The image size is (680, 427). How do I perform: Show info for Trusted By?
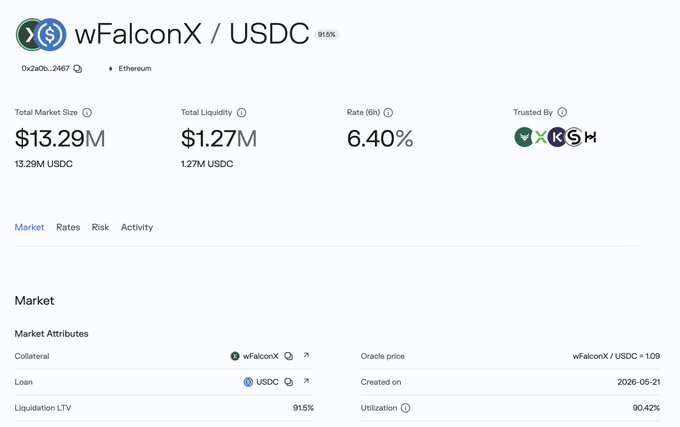click(x=562, y=112)
